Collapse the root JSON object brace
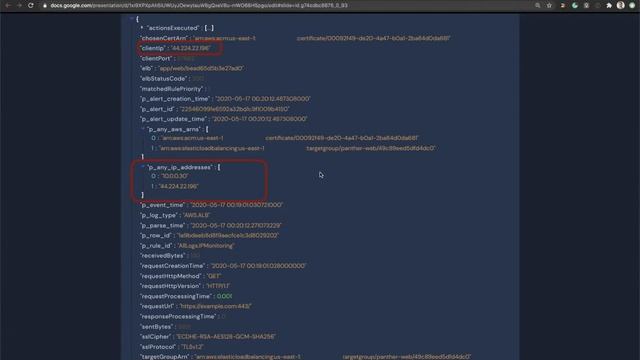The height and width of the screenshot is (360, 640). 131,18
